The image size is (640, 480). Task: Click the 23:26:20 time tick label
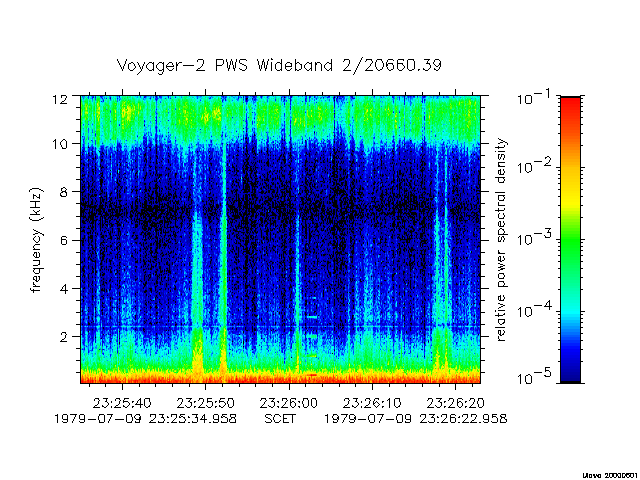click(x=455, y=403)
